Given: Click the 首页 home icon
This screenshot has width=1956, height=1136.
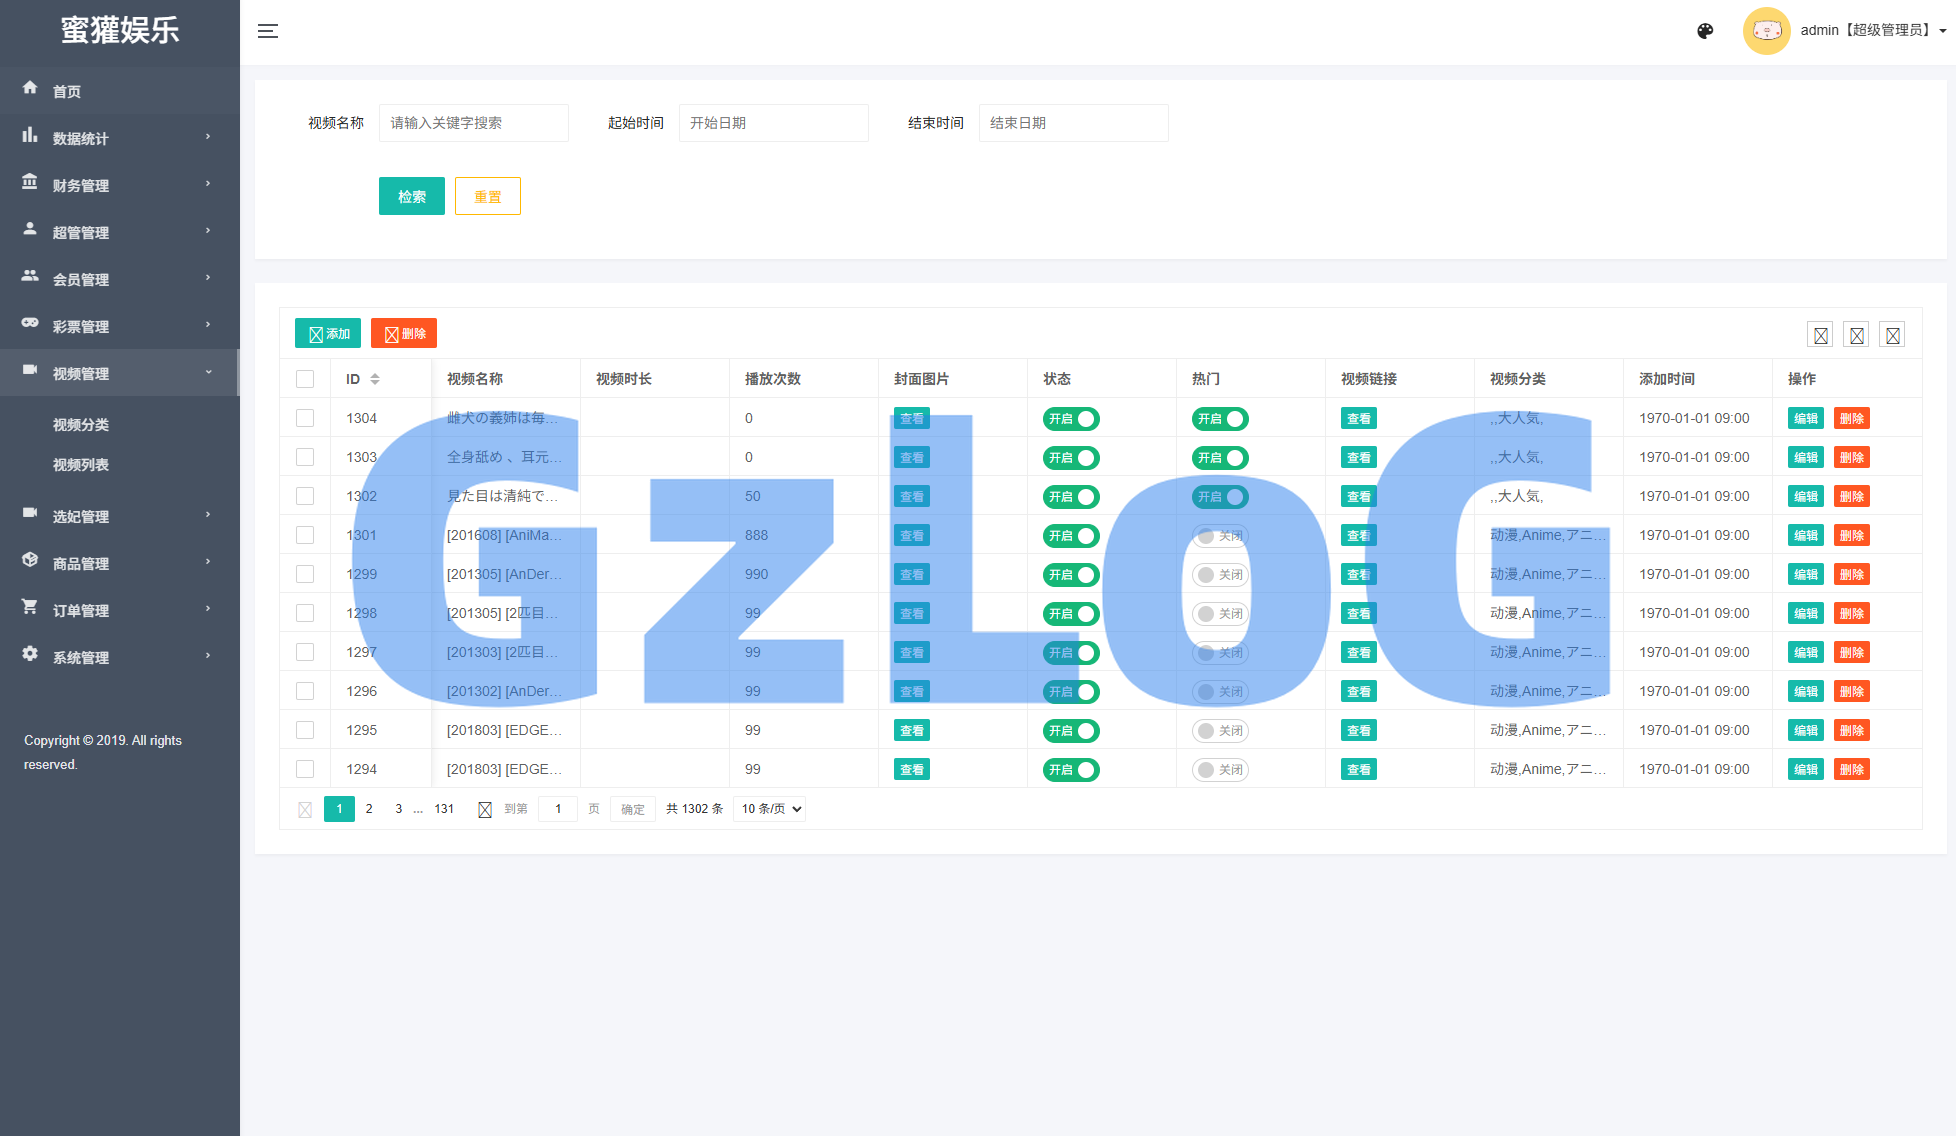Looking at the screenshot, I should (x=30, y=88).
